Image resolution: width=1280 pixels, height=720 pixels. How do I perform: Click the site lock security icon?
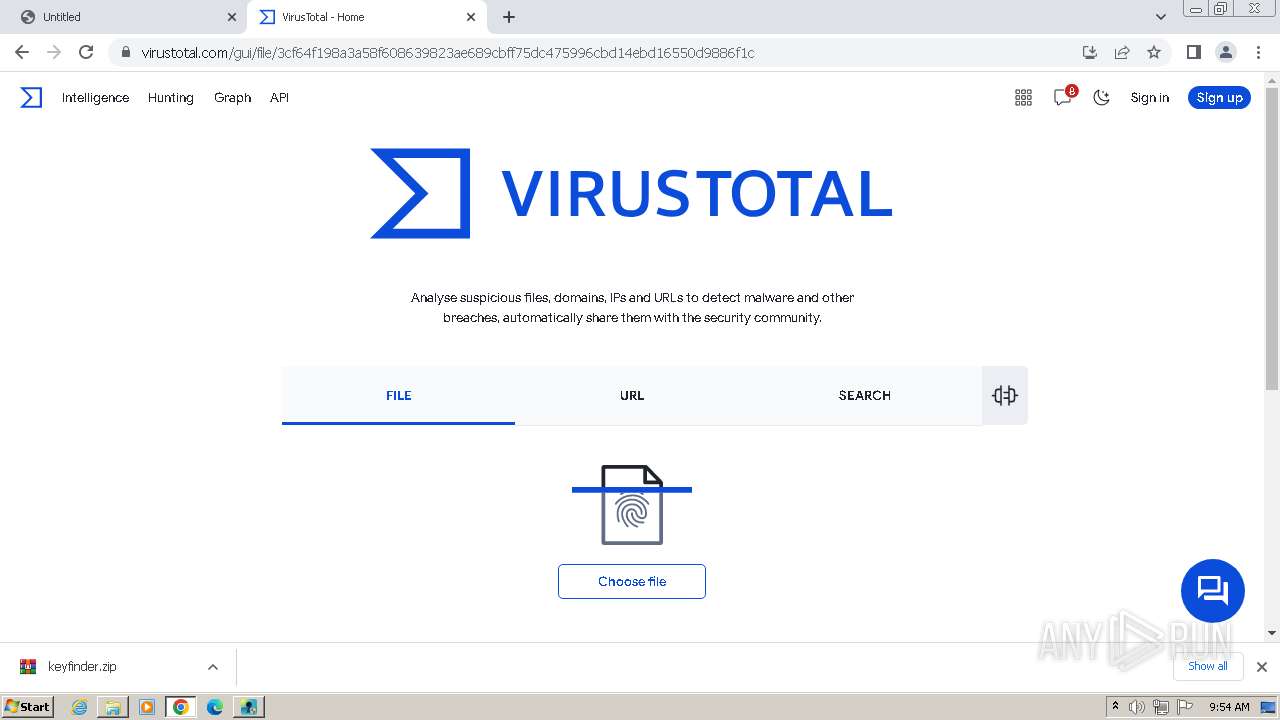(x=125, y=52)
